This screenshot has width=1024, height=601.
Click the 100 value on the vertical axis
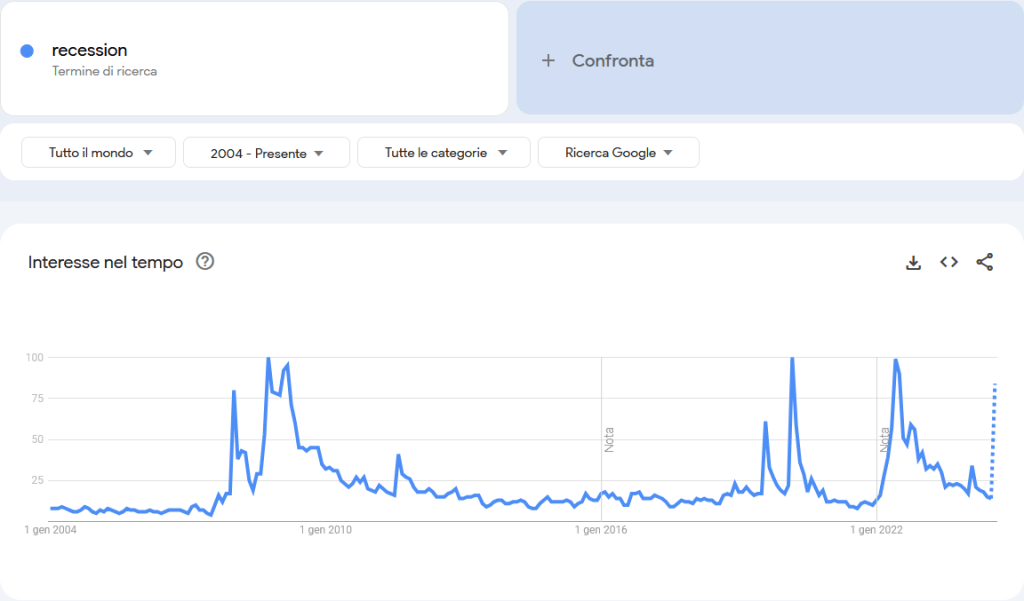tap(34, 357)
